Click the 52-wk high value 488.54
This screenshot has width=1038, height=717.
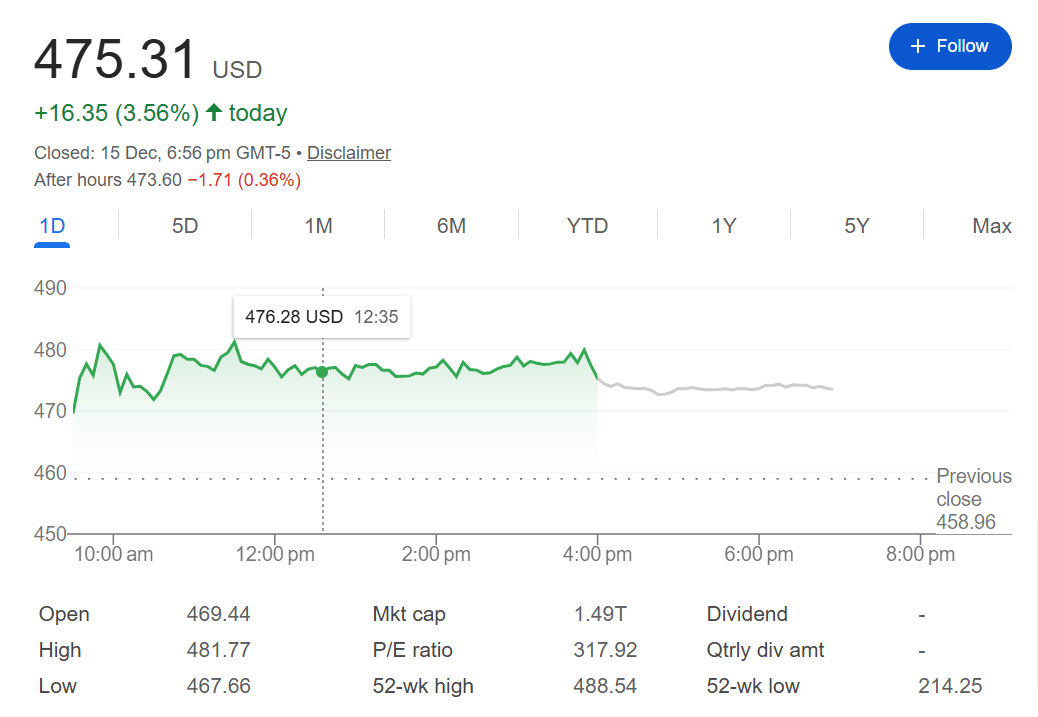click(605, 686)
